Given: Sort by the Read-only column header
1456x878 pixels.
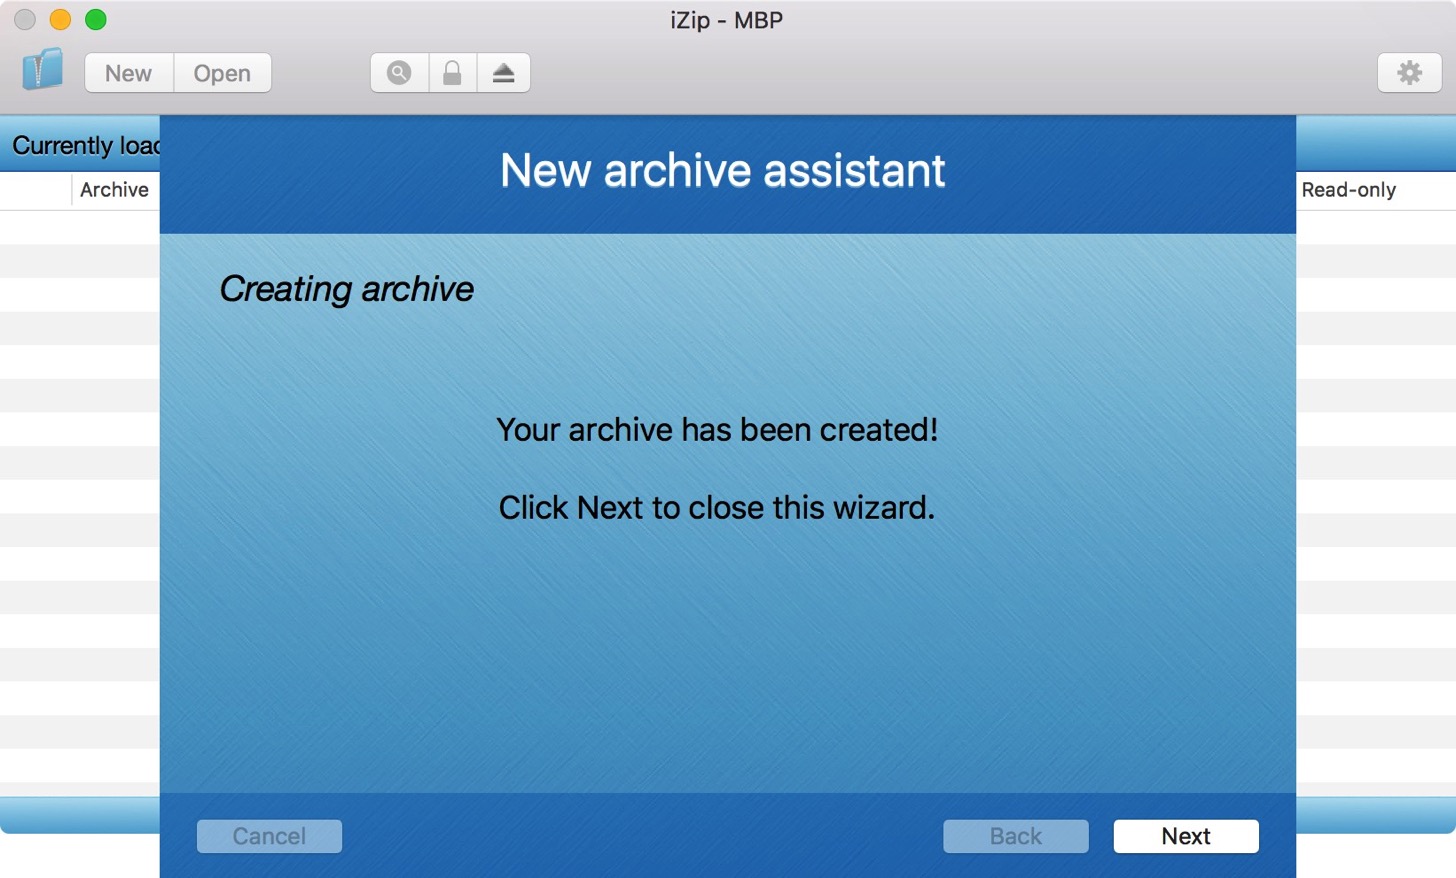Looking at the screenshot, I should point(1348,190).
